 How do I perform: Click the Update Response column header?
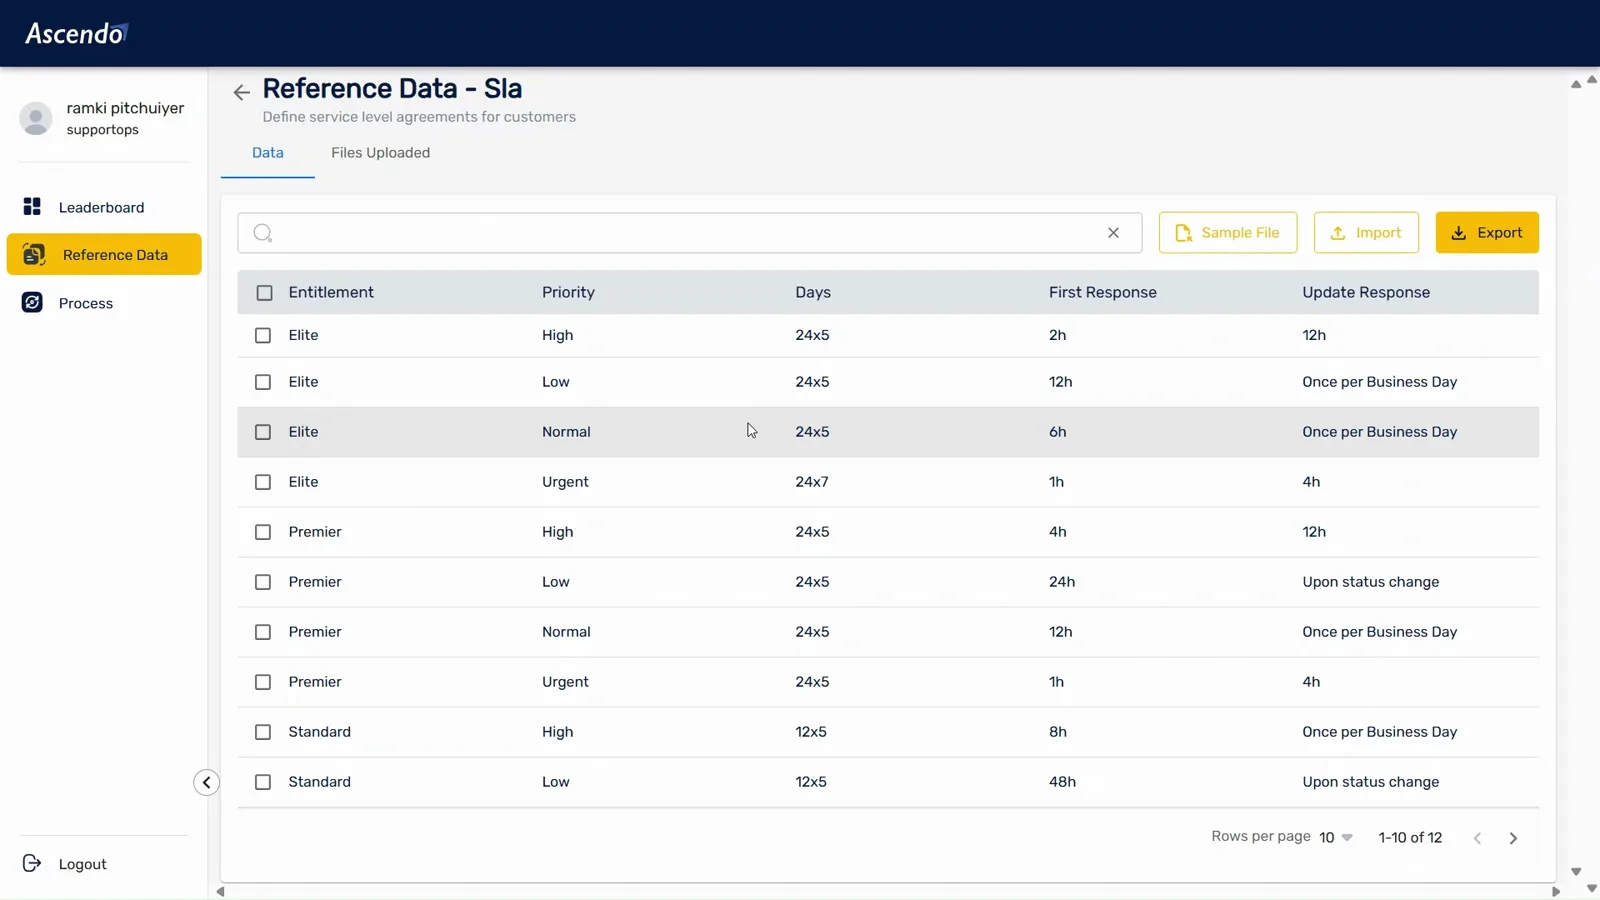tap(1366, 292)
